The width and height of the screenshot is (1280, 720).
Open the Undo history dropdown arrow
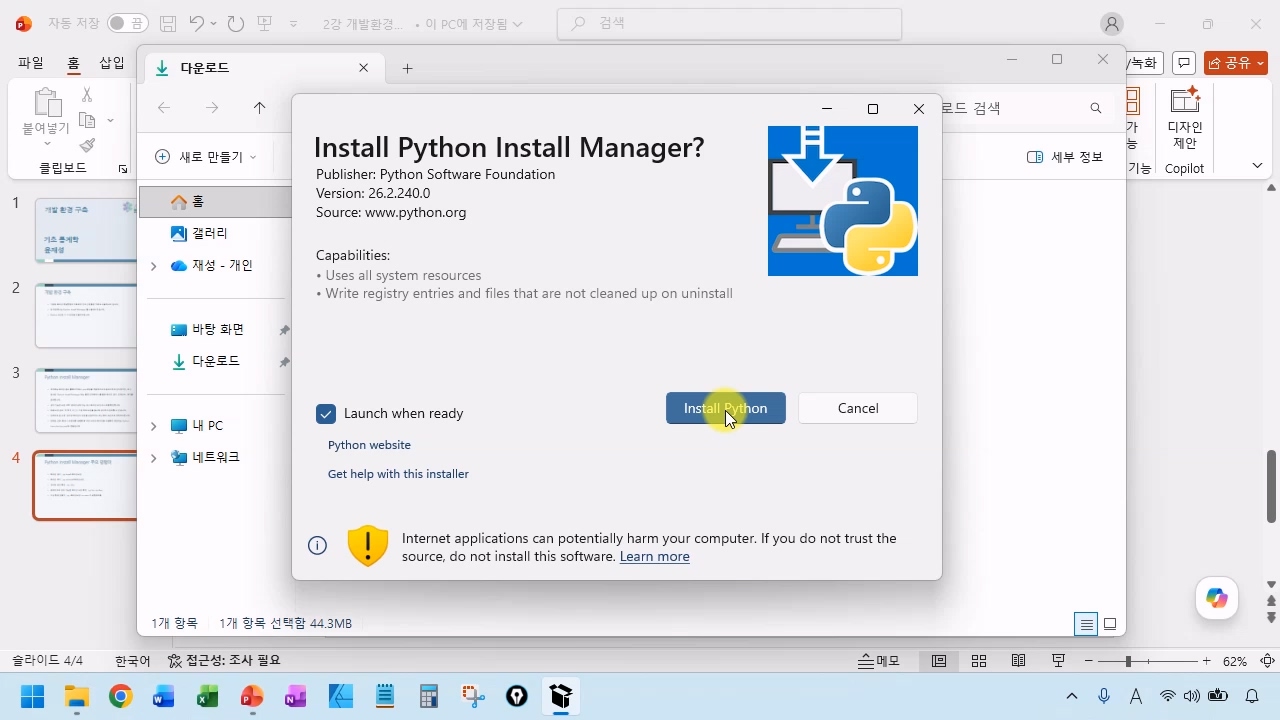coord(214,24)
